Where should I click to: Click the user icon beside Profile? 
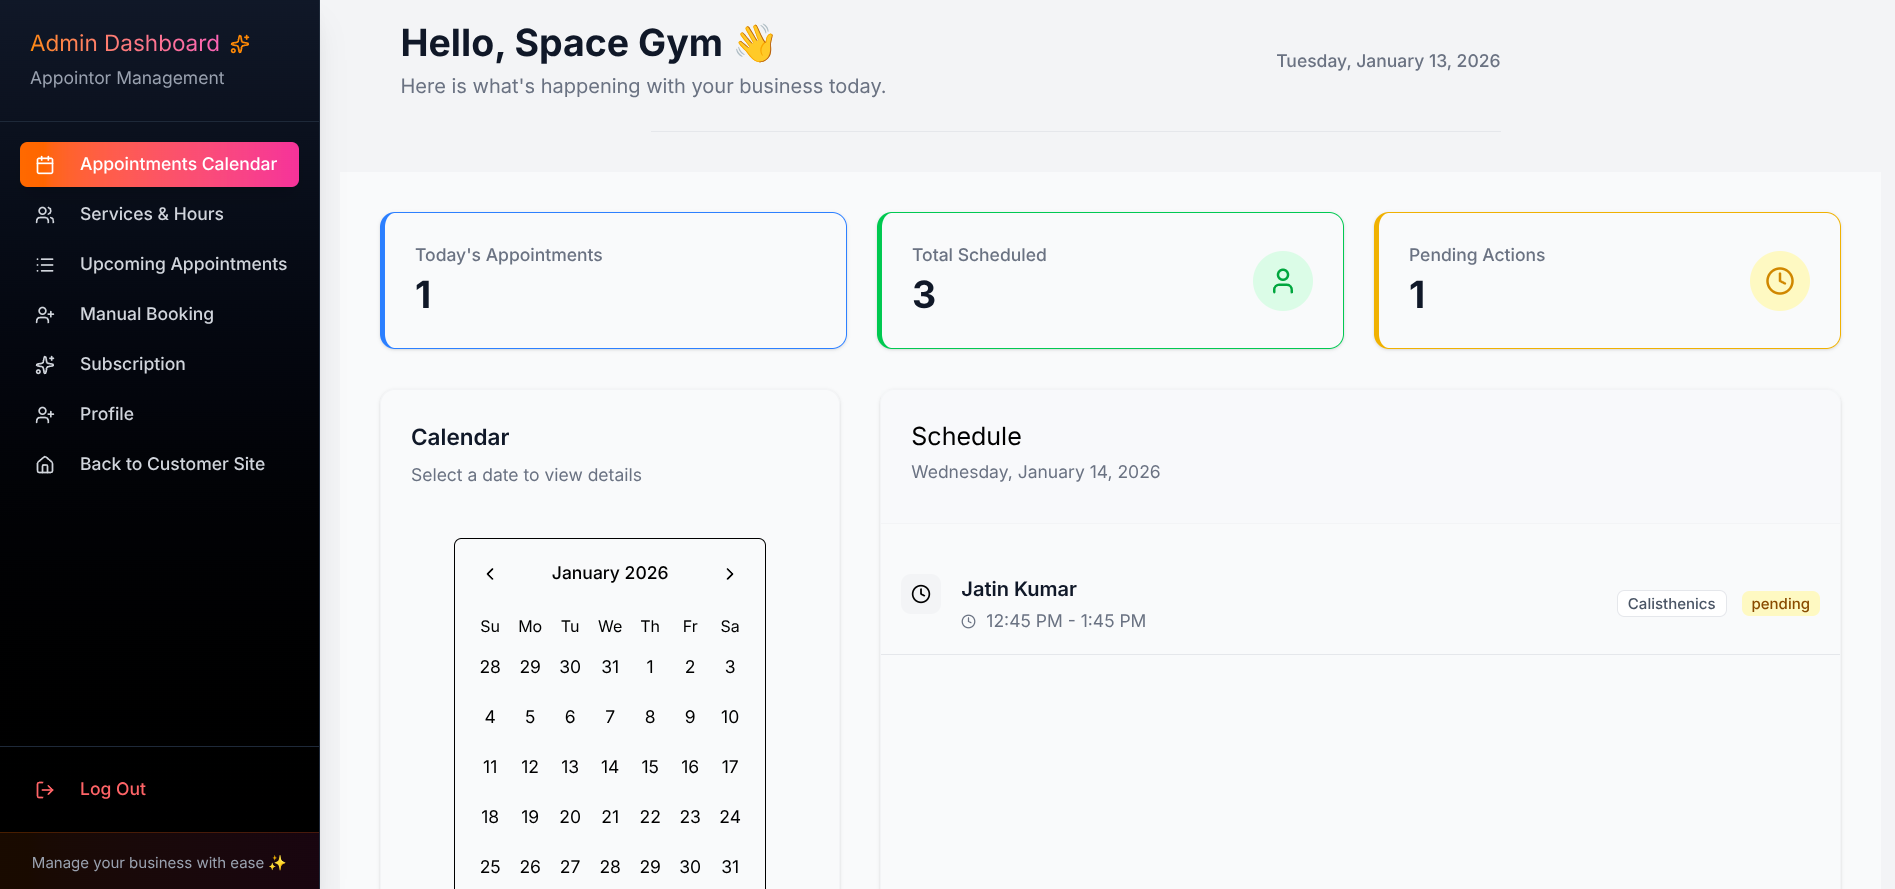(x=45, y=415)
